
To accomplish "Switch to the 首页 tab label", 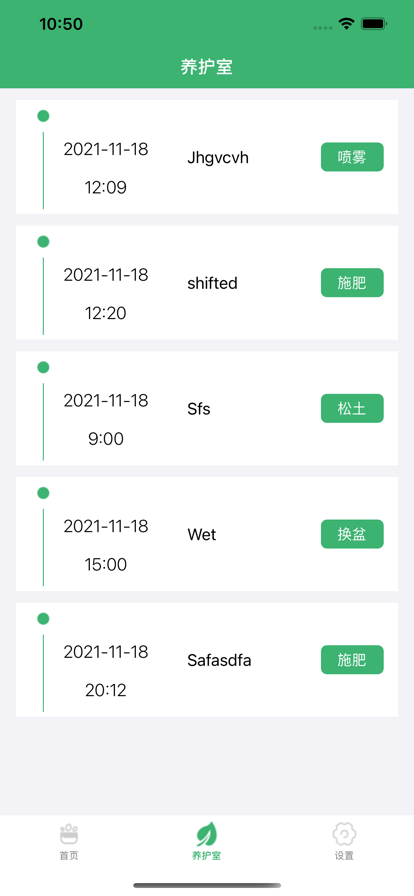I will [x=69, y=855].
